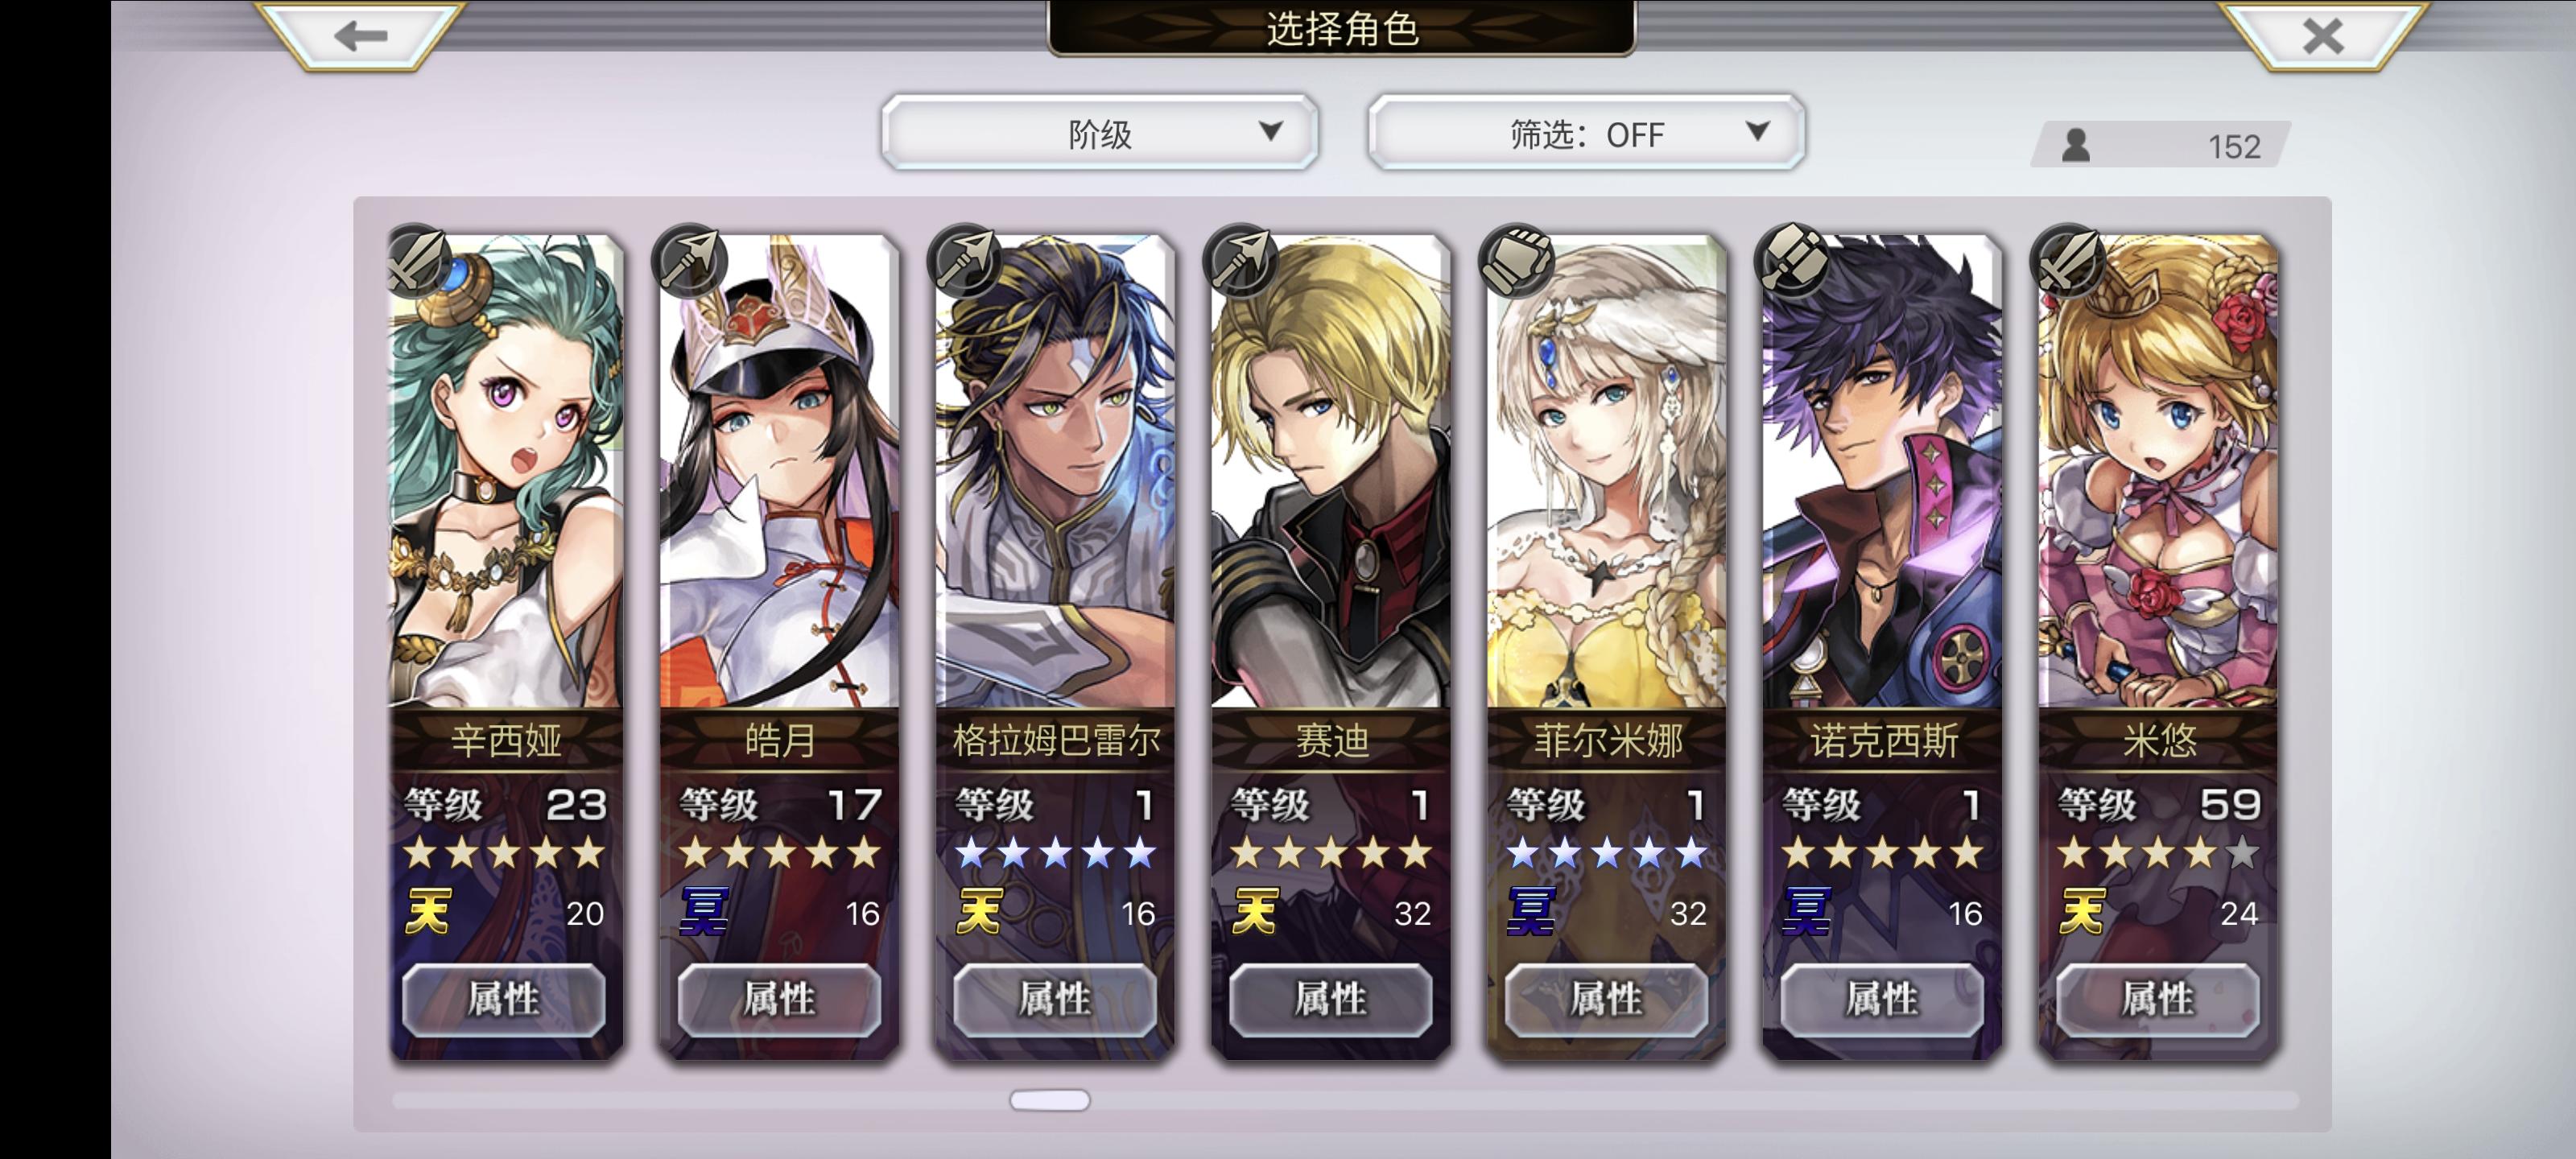2576x1159 pixels.
Task: Choose the 菲尔米娜 character portrait
Action: (x=1607, y=471)
